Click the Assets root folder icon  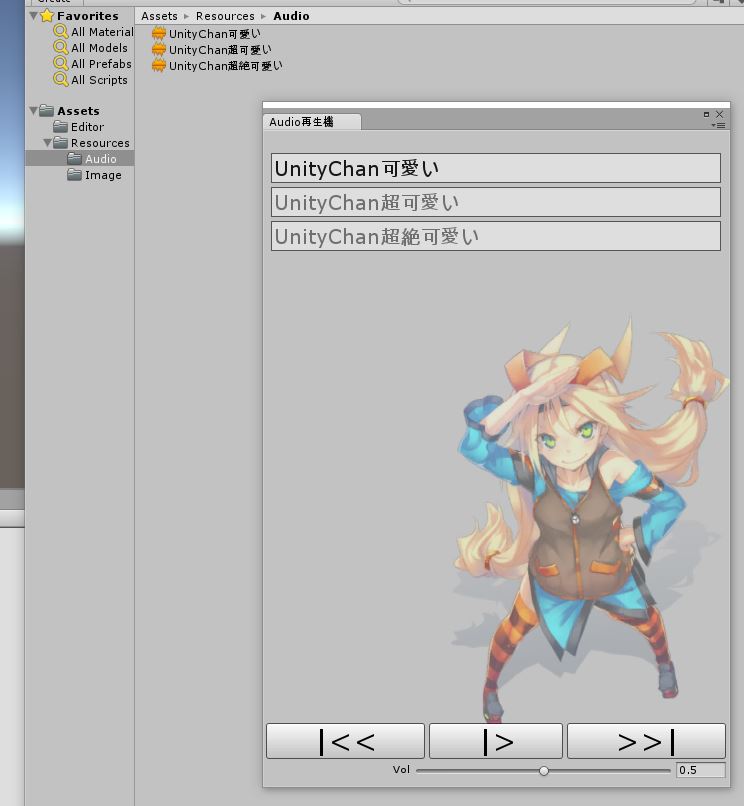pos(46,111)
